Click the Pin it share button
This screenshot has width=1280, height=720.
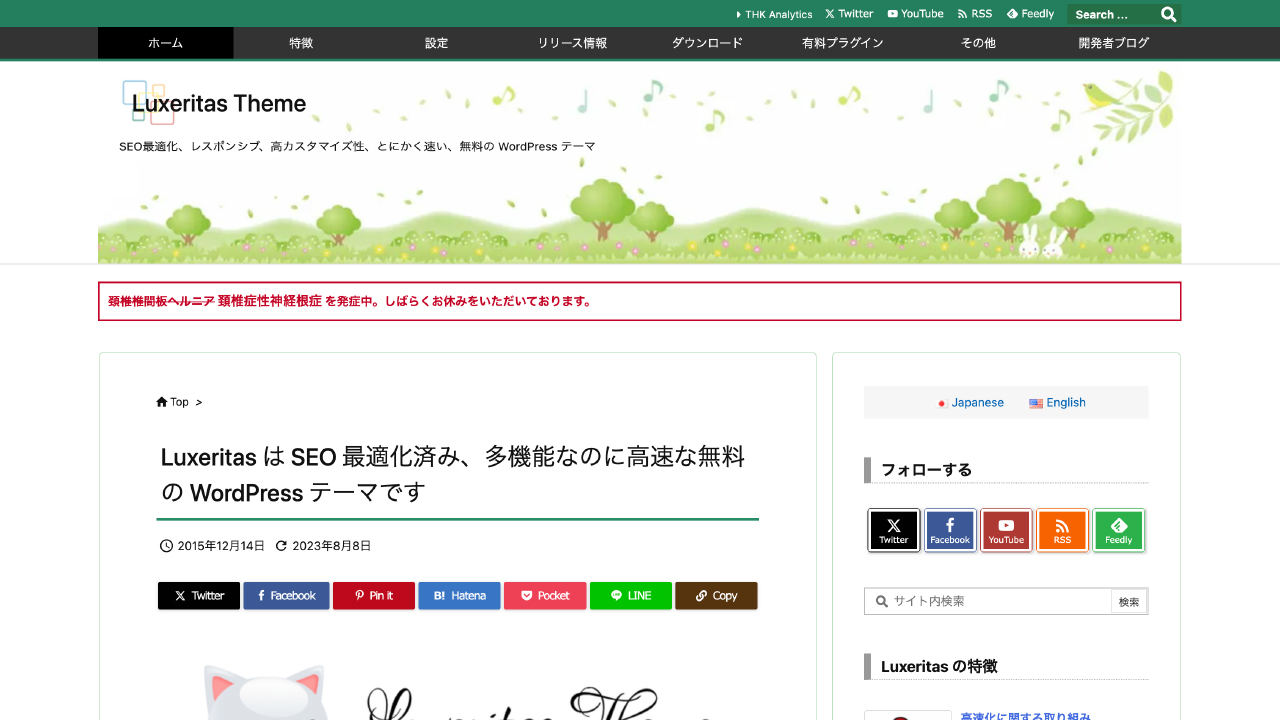click(x=374, y=596)
